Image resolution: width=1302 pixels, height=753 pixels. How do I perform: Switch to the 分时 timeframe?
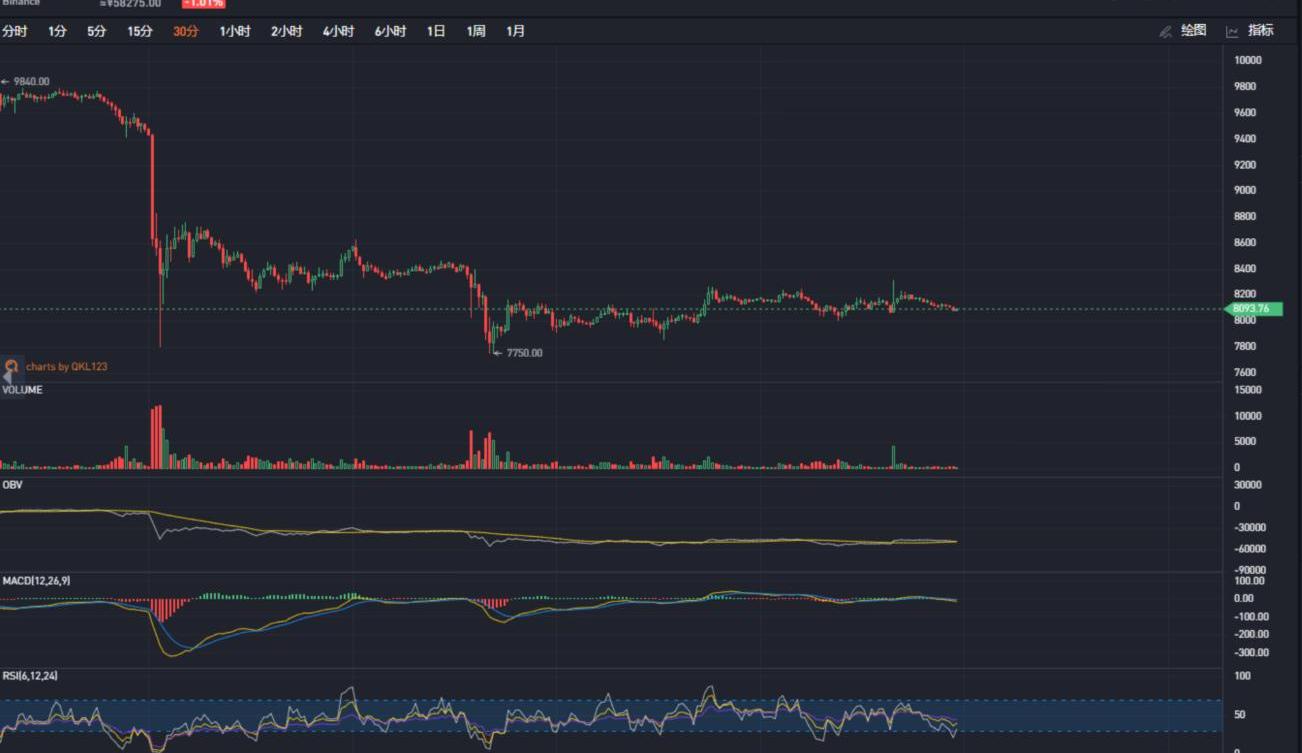click(14, 31)
